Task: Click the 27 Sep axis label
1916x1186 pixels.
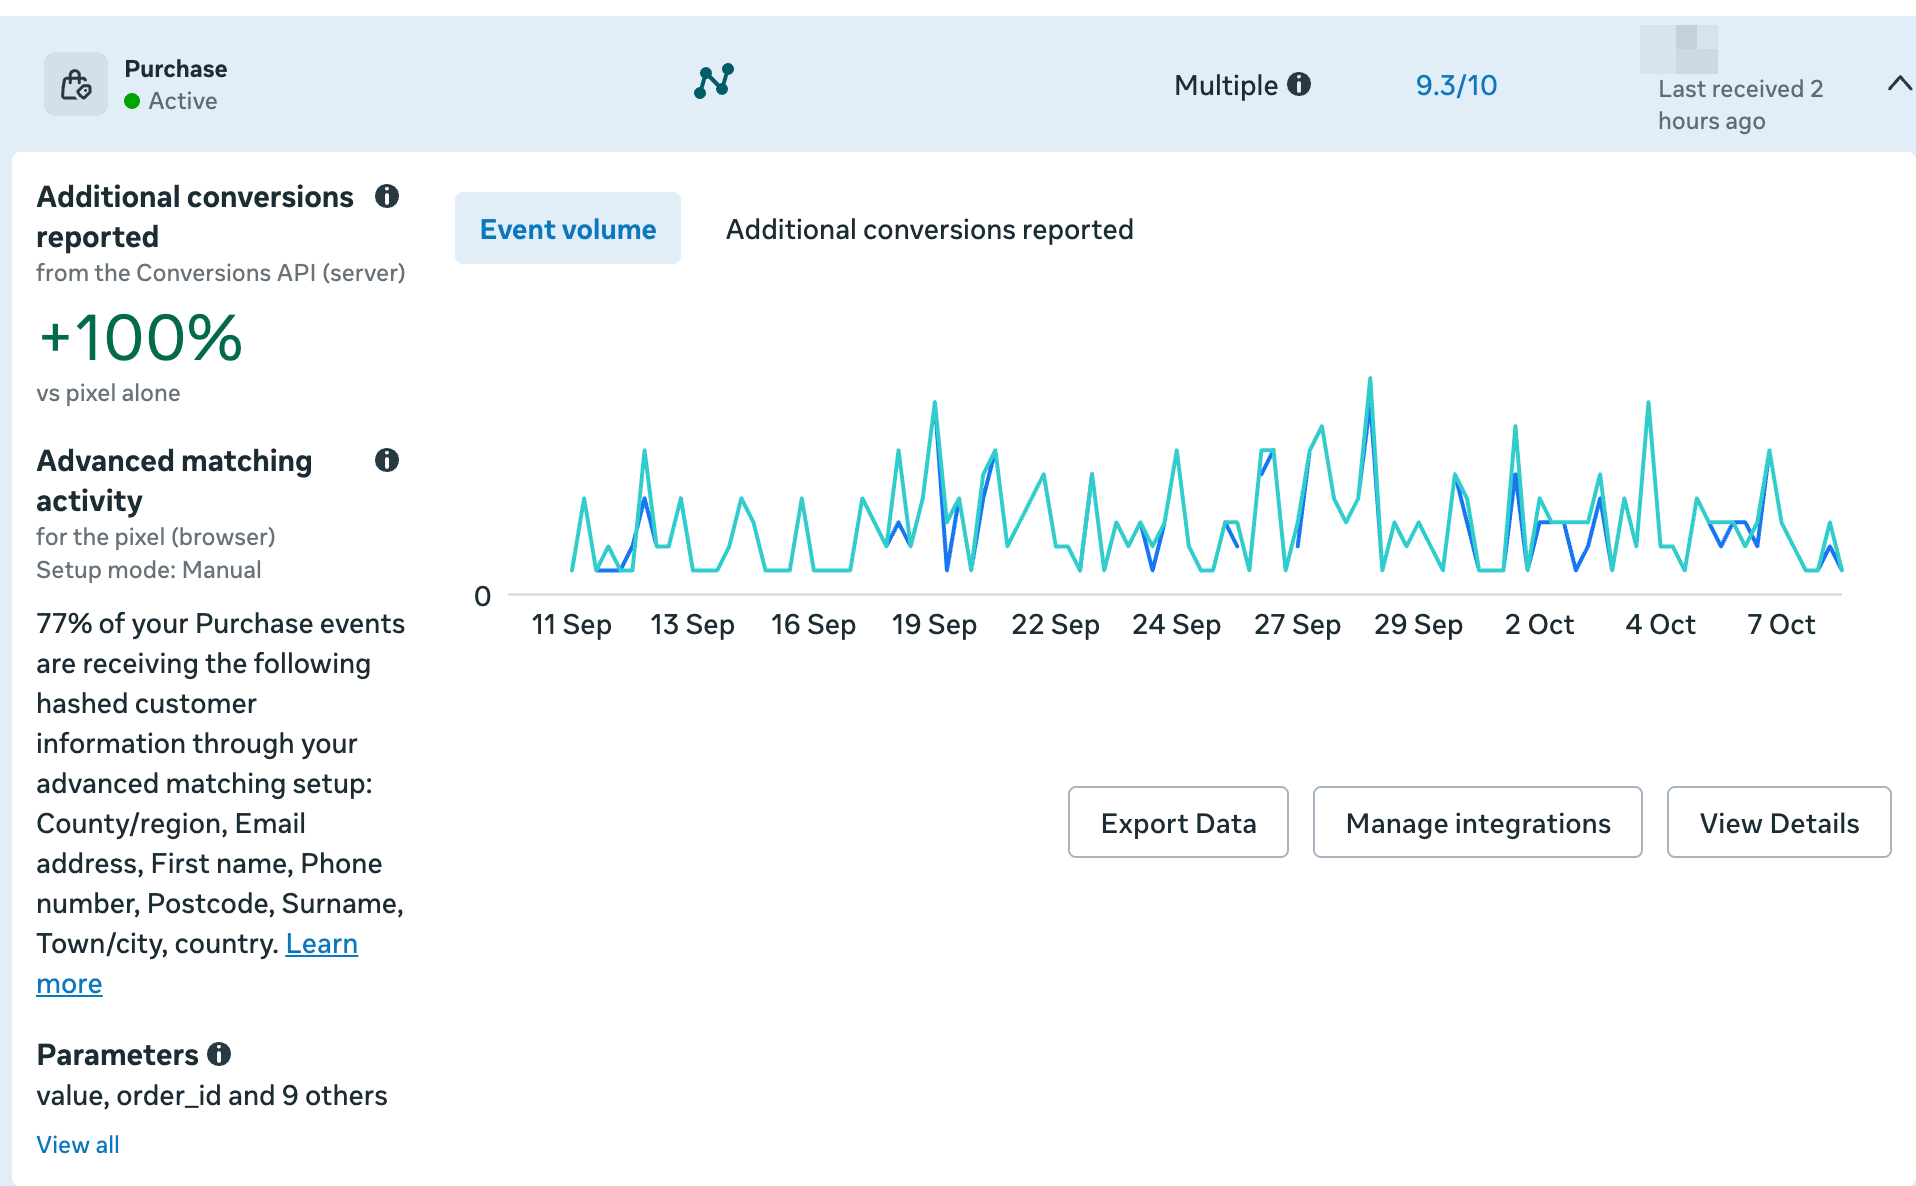Action: [1297, 625]
